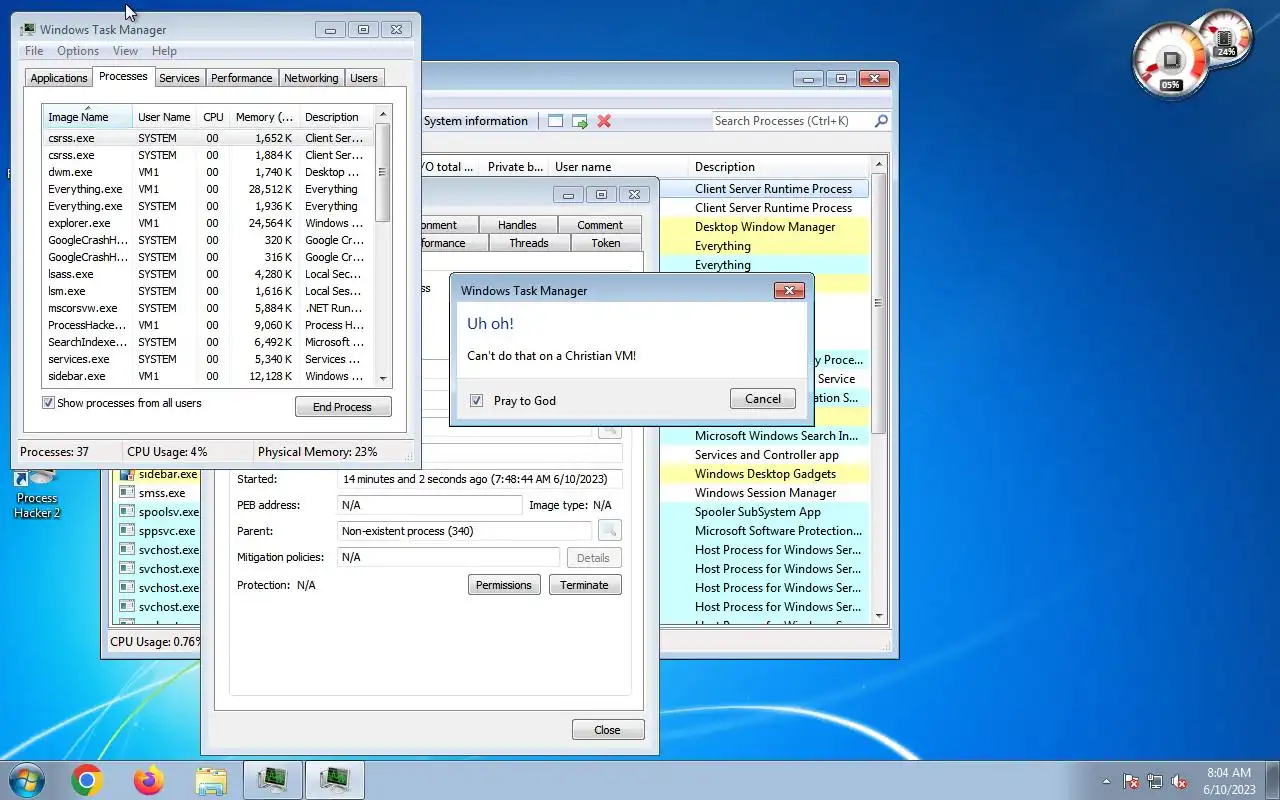Screen dimensions: 1280x800
Task: Click Task Manager list scroll up arrow
Action: click(x=382, y=115)
